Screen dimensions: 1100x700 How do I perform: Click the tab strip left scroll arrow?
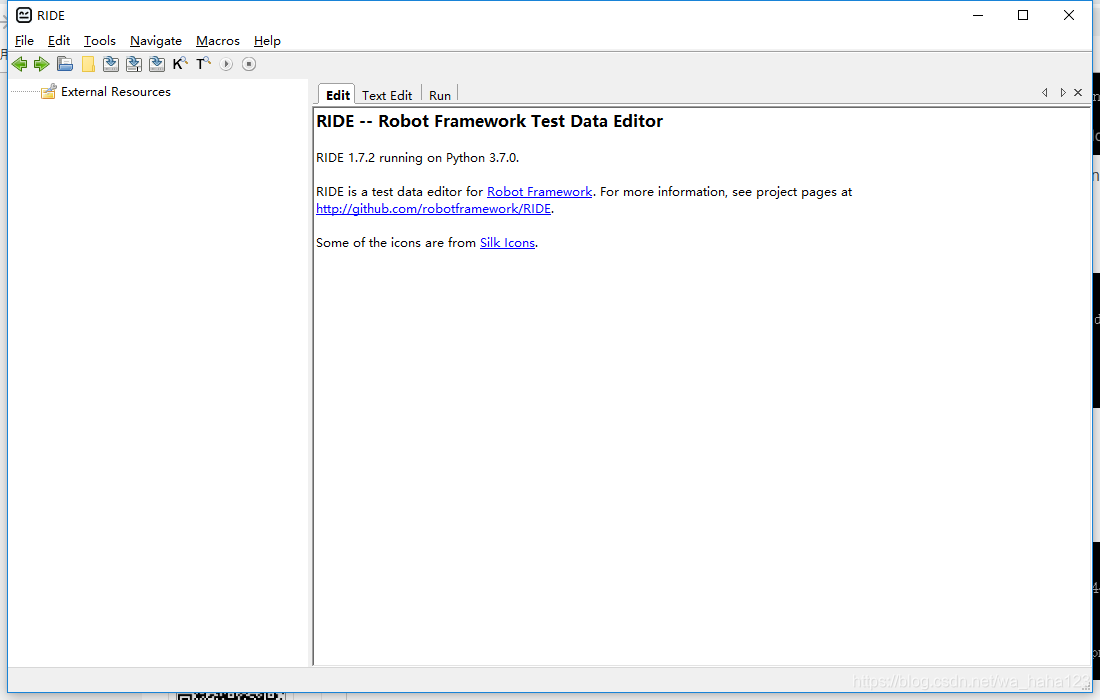point(1045,93)
